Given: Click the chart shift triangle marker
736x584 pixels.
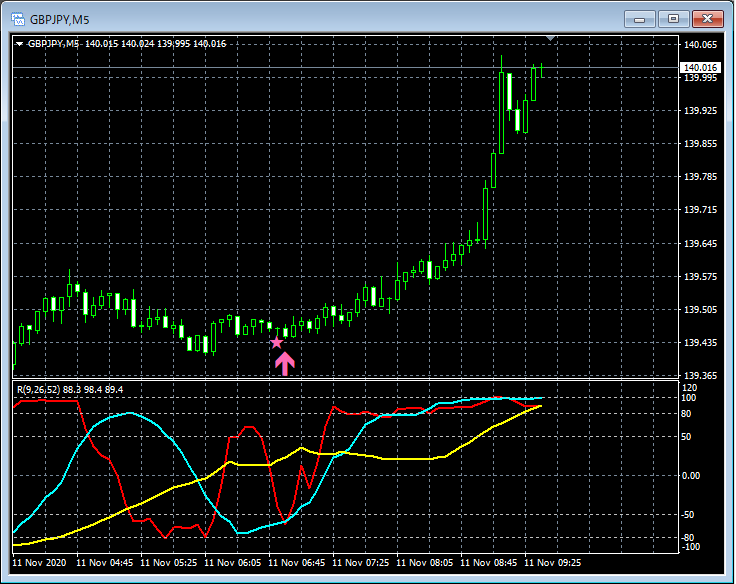Looking at the screenshot, I should (551, 38).
